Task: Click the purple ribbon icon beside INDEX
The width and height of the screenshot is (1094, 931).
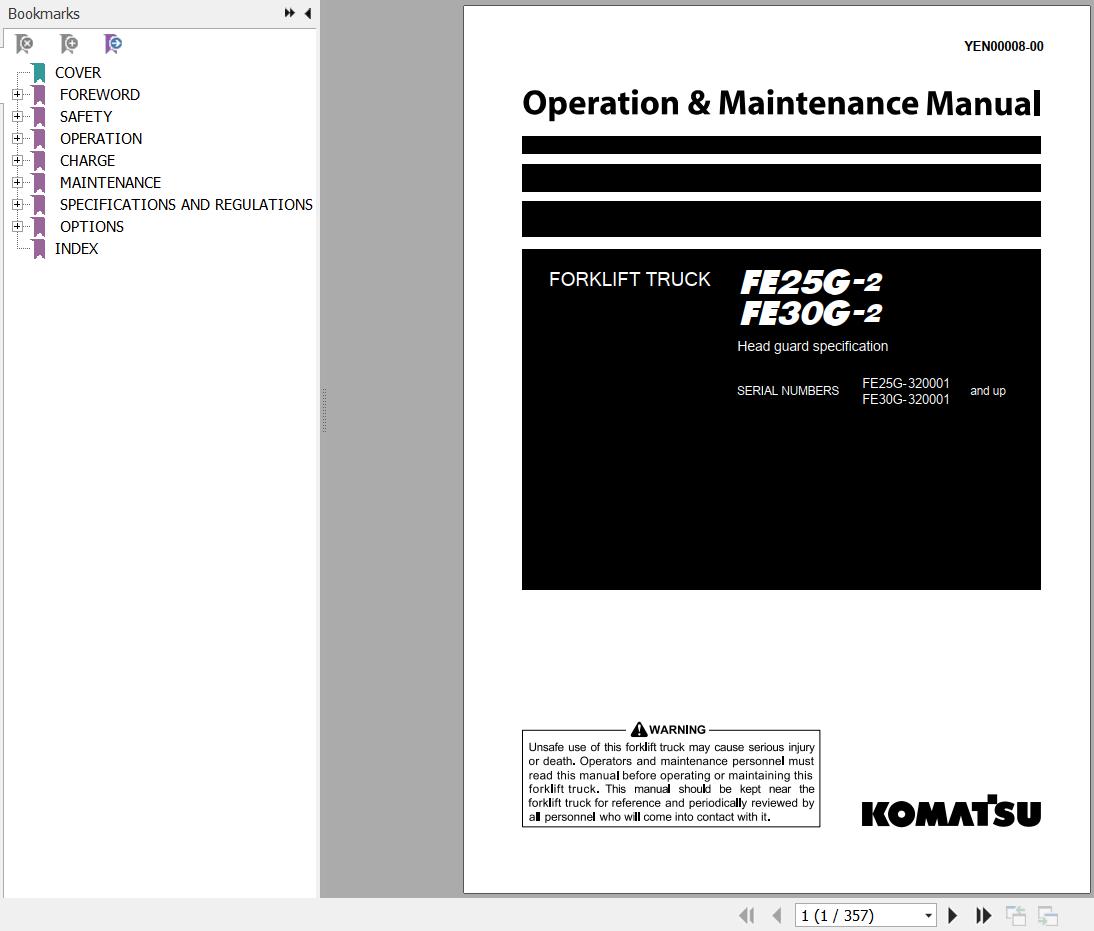Action: [x=39, y=248]
